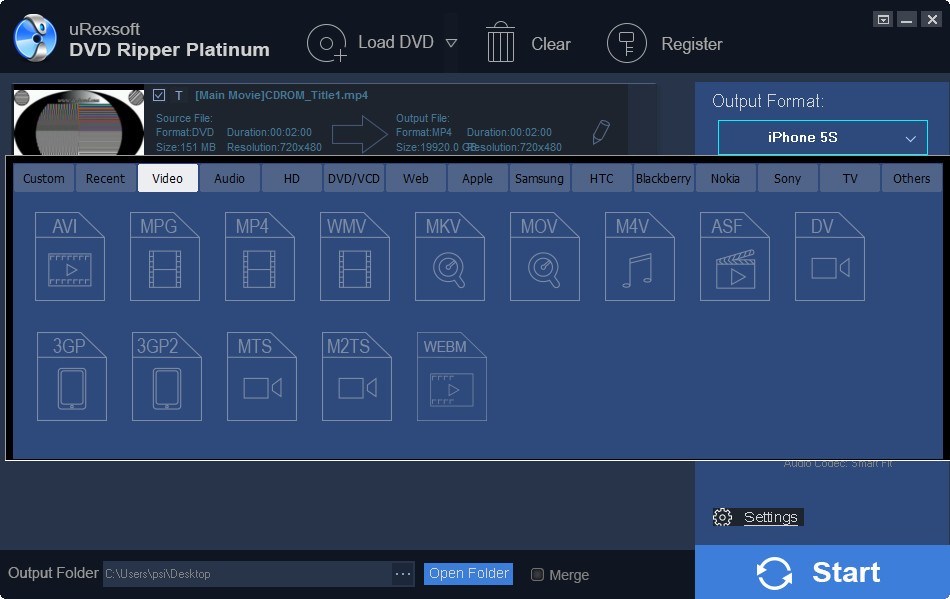Switch to the DVD/VCD tab
Screen dimensions: 950x599
[354, 178]
